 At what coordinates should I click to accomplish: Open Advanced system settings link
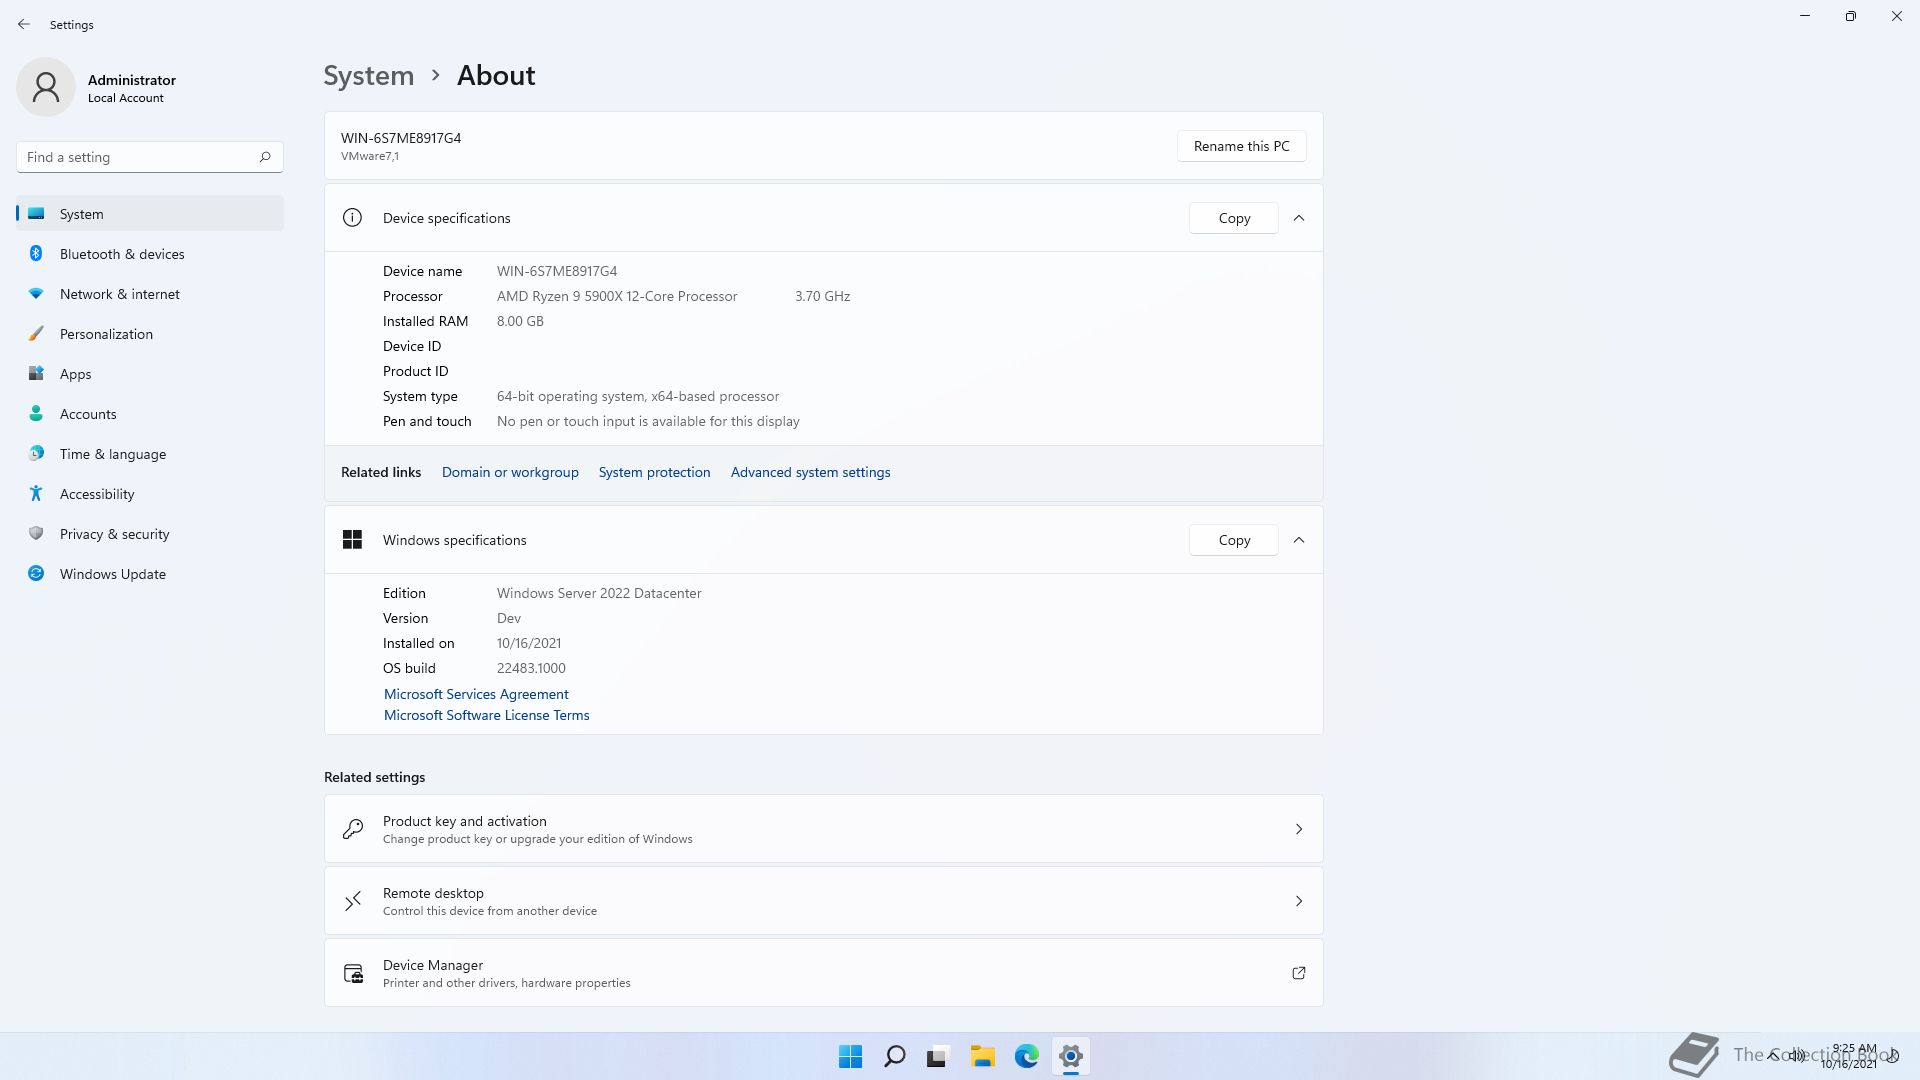(810, 472)
